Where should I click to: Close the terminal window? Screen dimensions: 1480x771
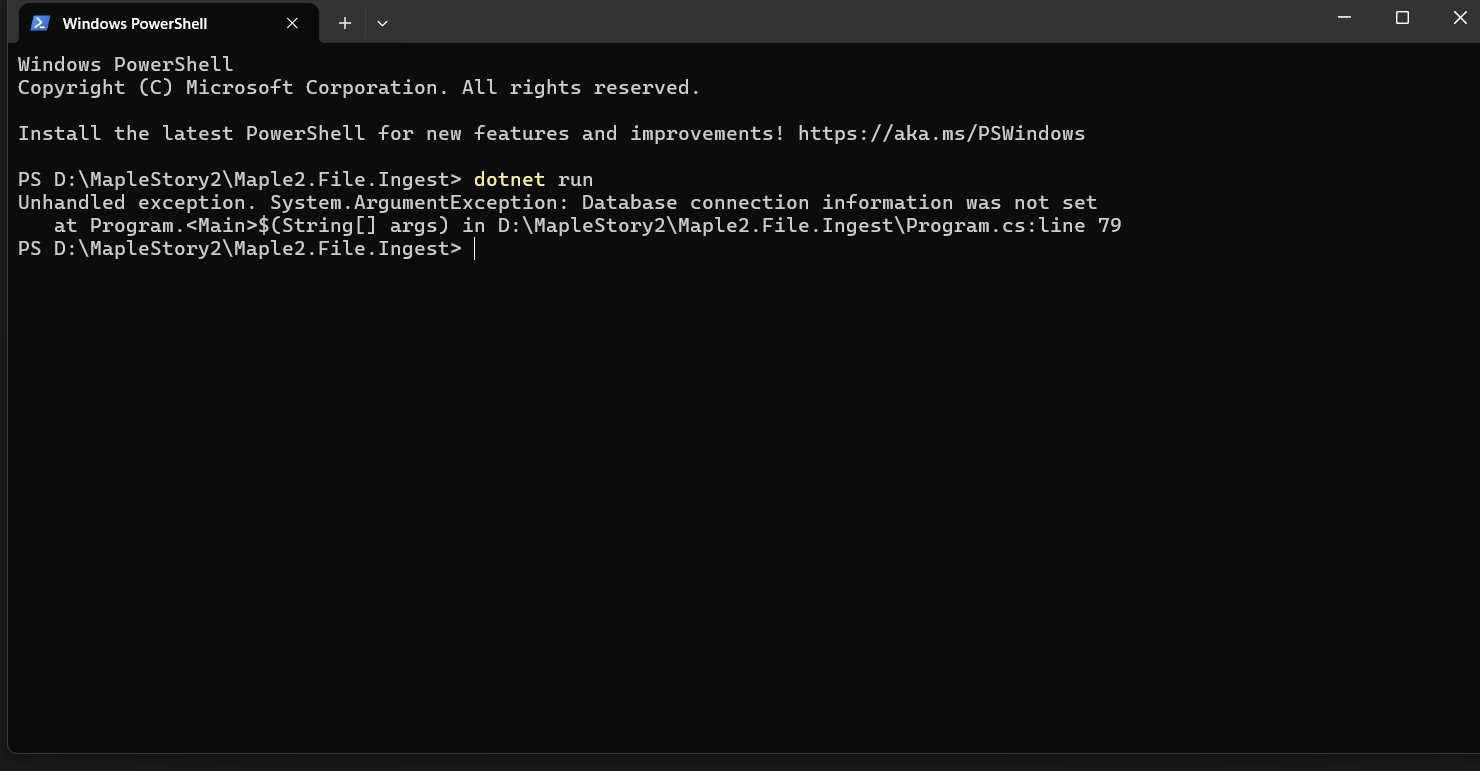(1459, 18)
